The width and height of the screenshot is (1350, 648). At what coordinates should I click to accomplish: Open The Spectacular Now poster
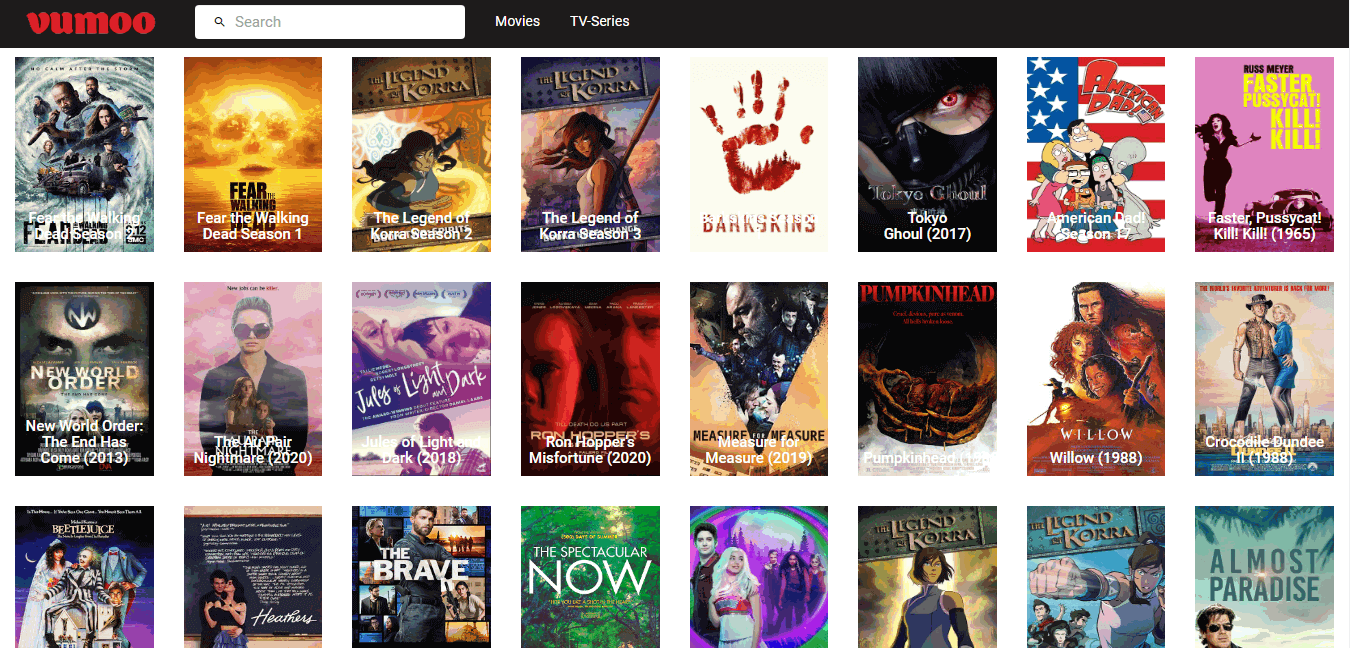tap(590, 577)
